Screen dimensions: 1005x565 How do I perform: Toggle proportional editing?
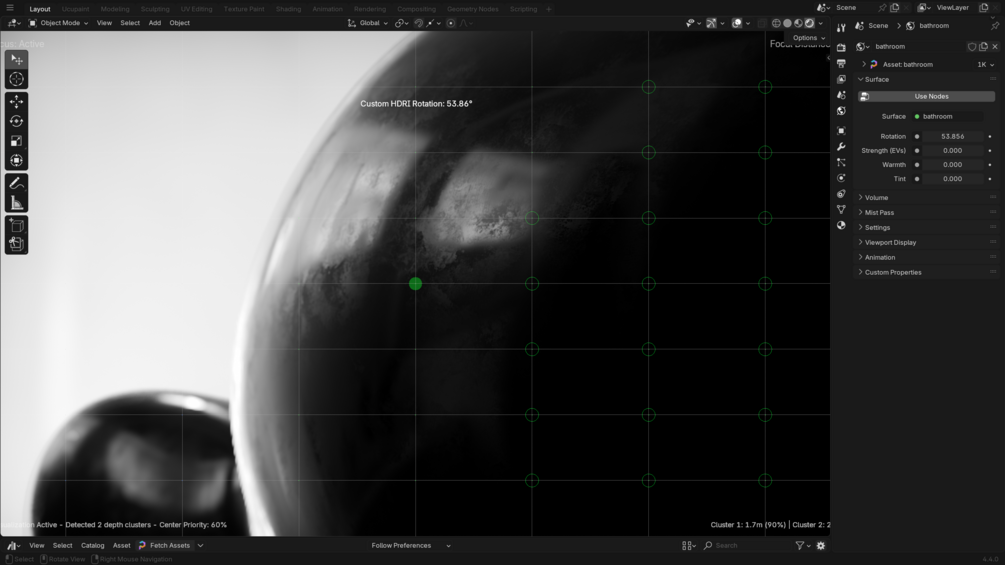[x=451, y=23]
